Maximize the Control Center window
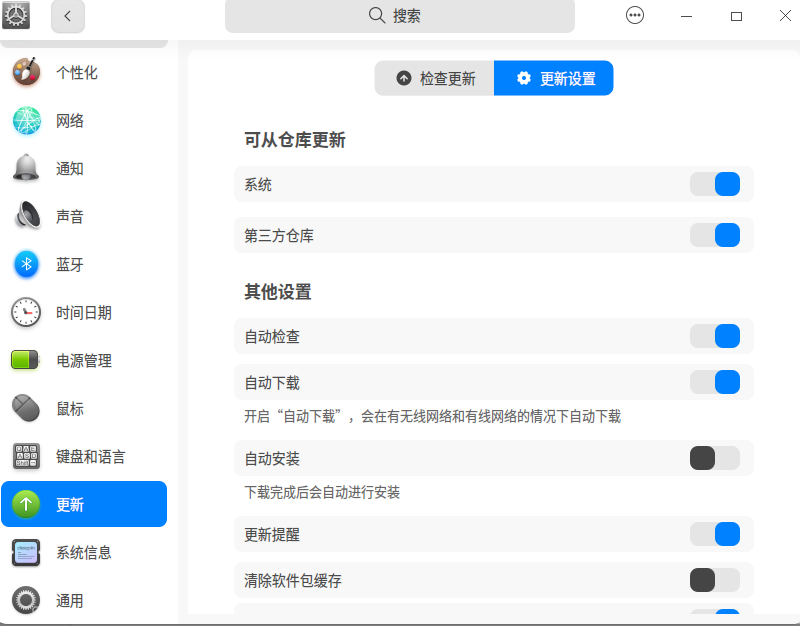800x626 pixels. coord(736,16)
